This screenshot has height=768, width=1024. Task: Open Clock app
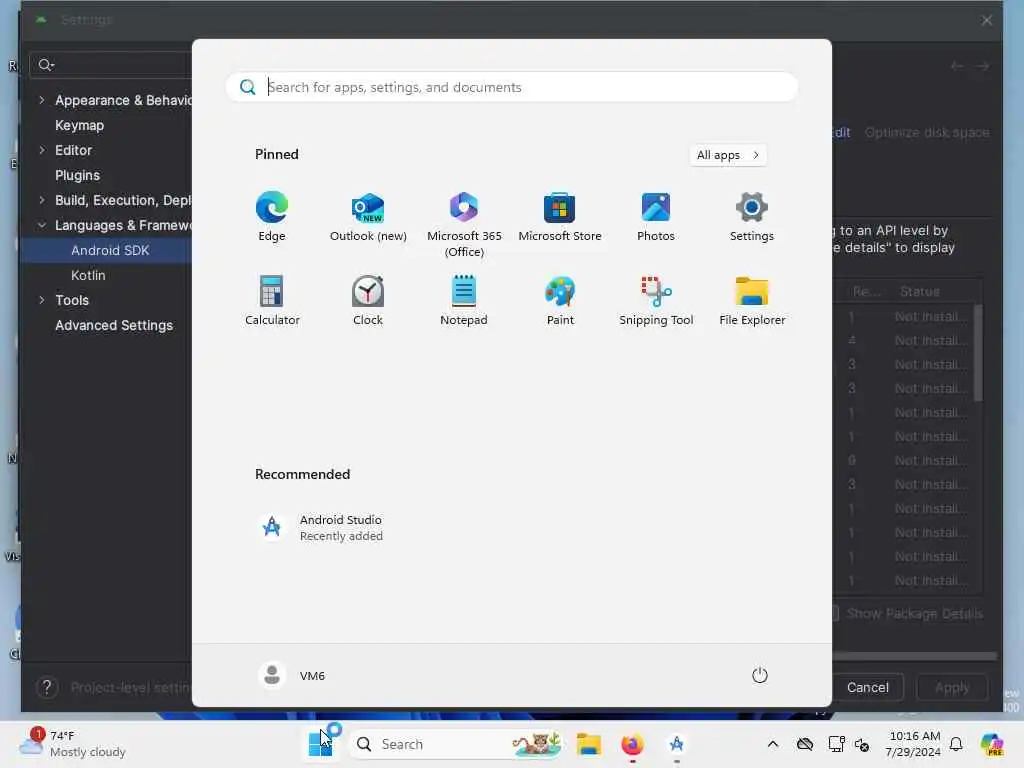pos(368,300)
